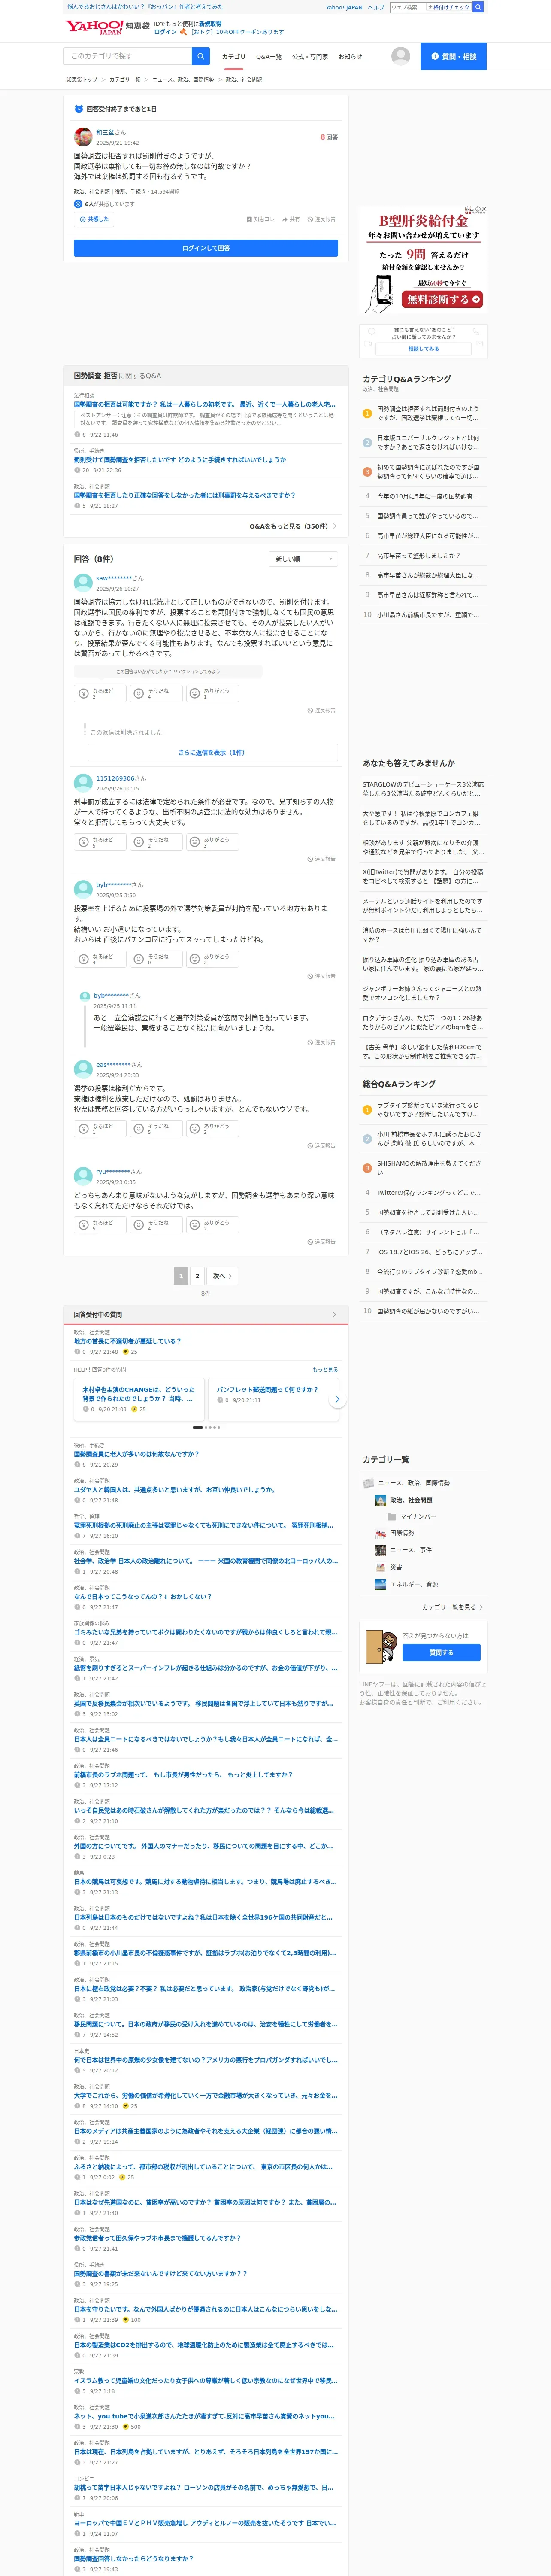The image size is (551, 2576).
Task: Click ログインして回答 button
Action: point(206,248)
